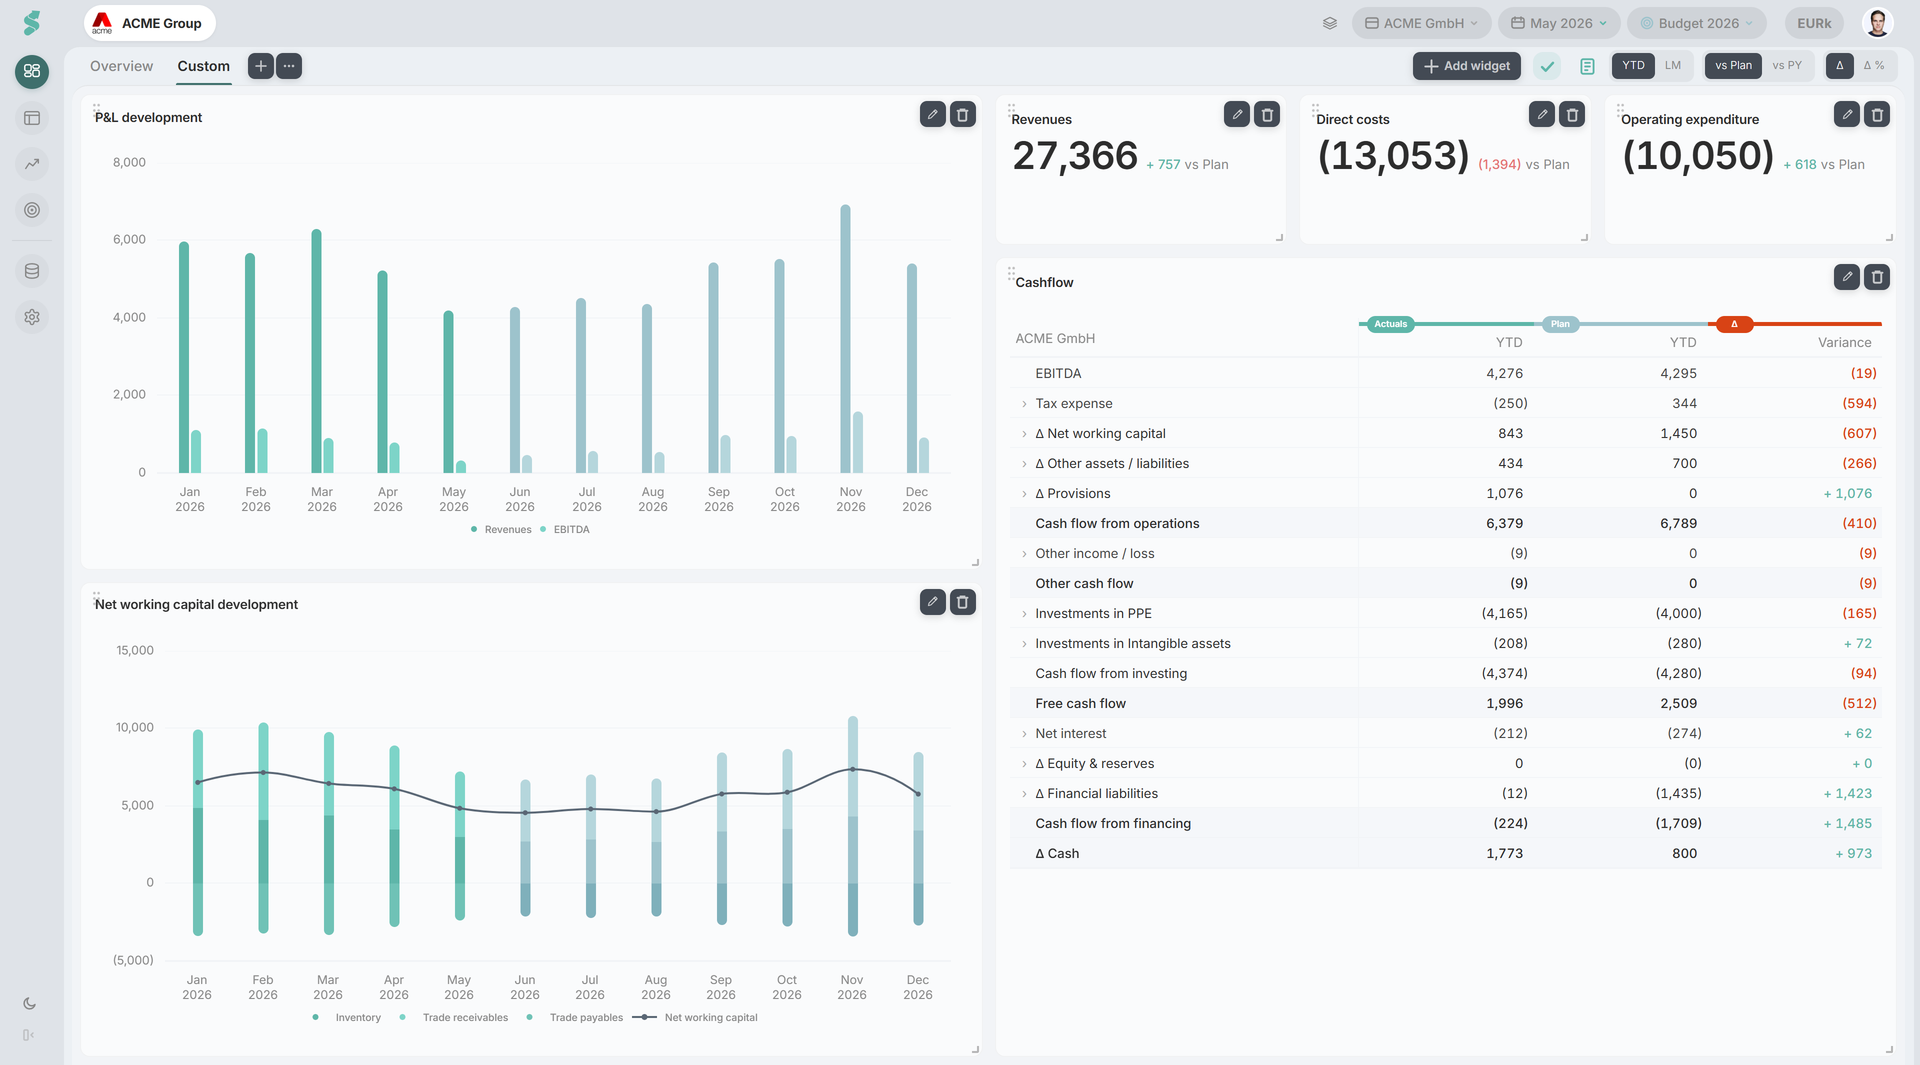
Task: Toggle Trade receivables series in legend
Action: 454,1018
